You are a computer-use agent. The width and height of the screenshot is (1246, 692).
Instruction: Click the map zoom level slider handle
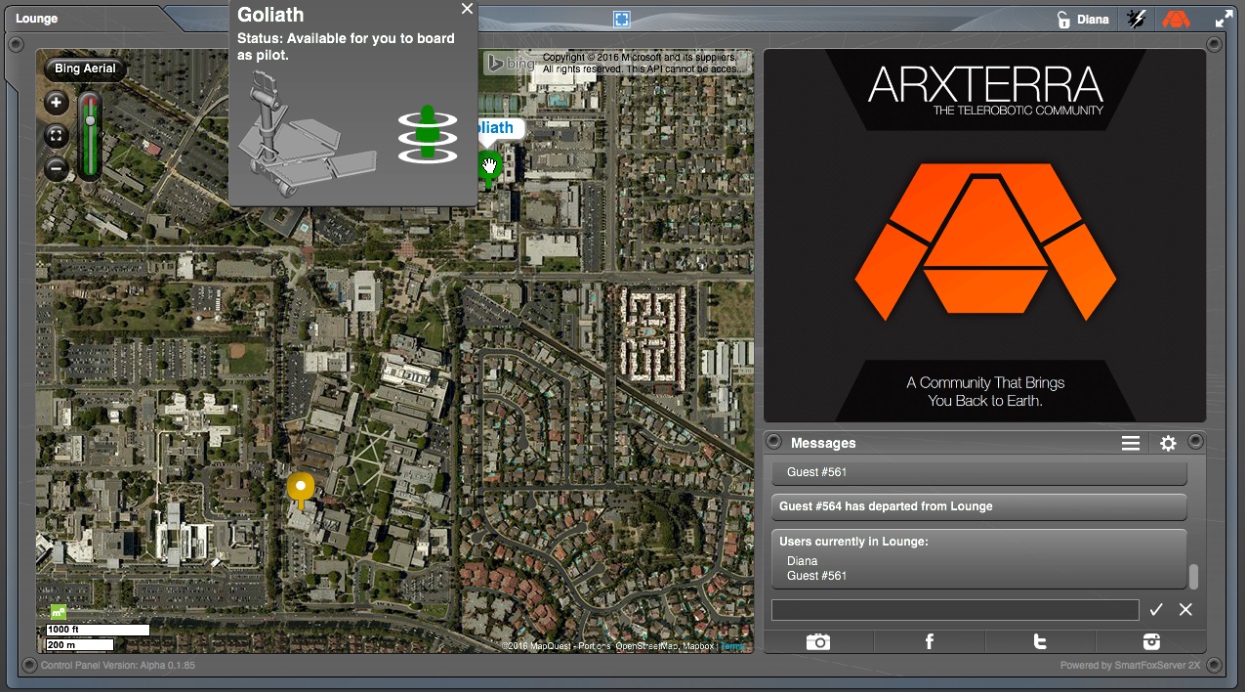click(90, 120)
